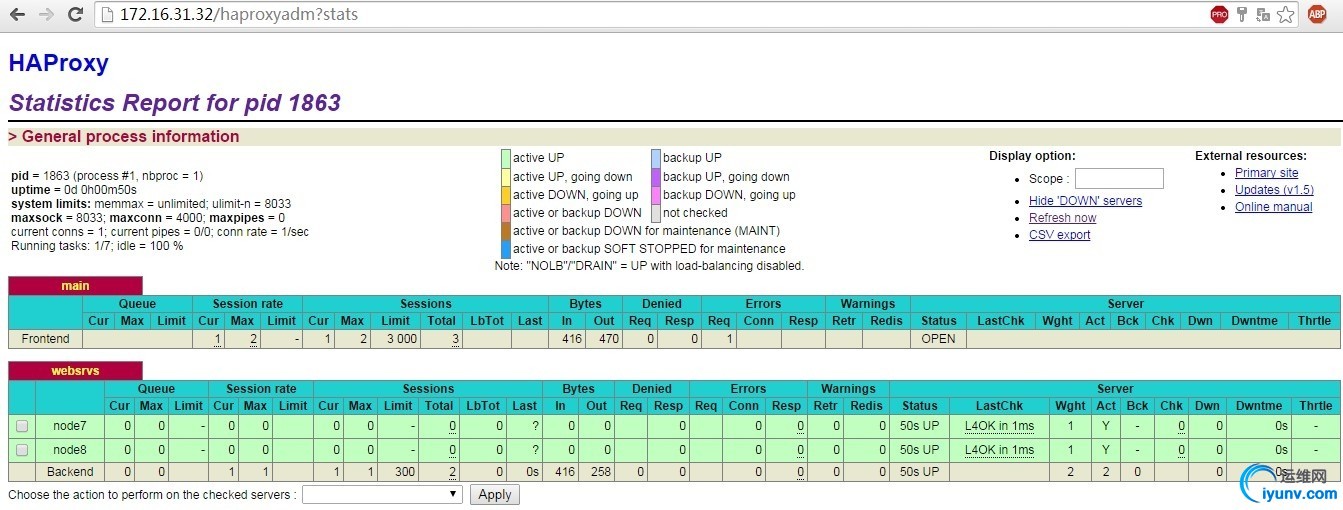The width and height of the screenshot is (1343, 510).
Task: Bookmark the page with the star icon
Action: [1286, 15]
